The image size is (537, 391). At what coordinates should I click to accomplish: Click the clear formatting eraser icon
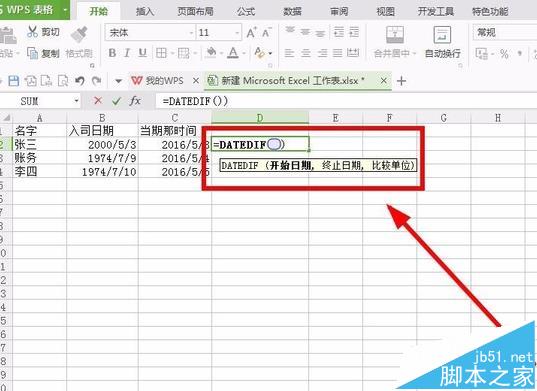click(x=259, y=53)
